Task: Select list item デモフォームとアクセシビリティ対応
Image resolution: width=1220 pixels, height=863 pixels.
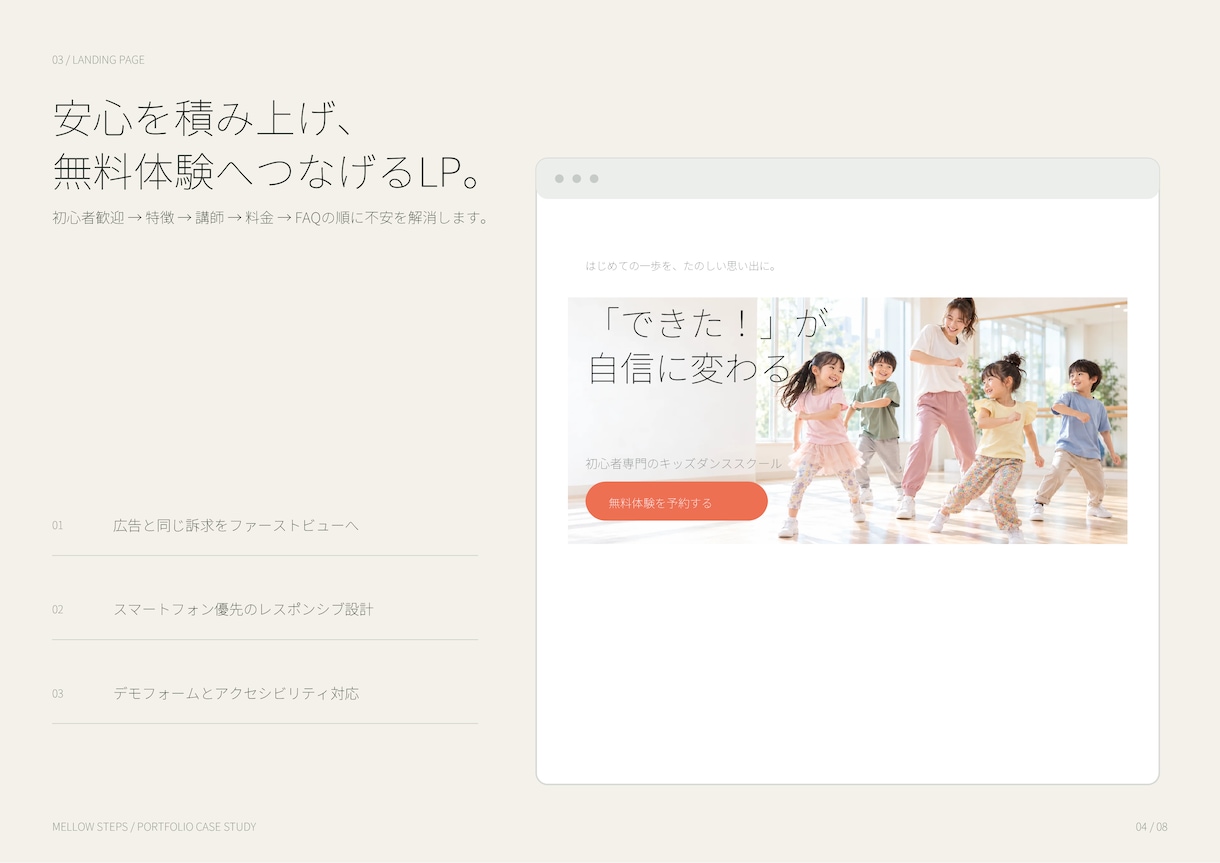Action: coord(236,693)
